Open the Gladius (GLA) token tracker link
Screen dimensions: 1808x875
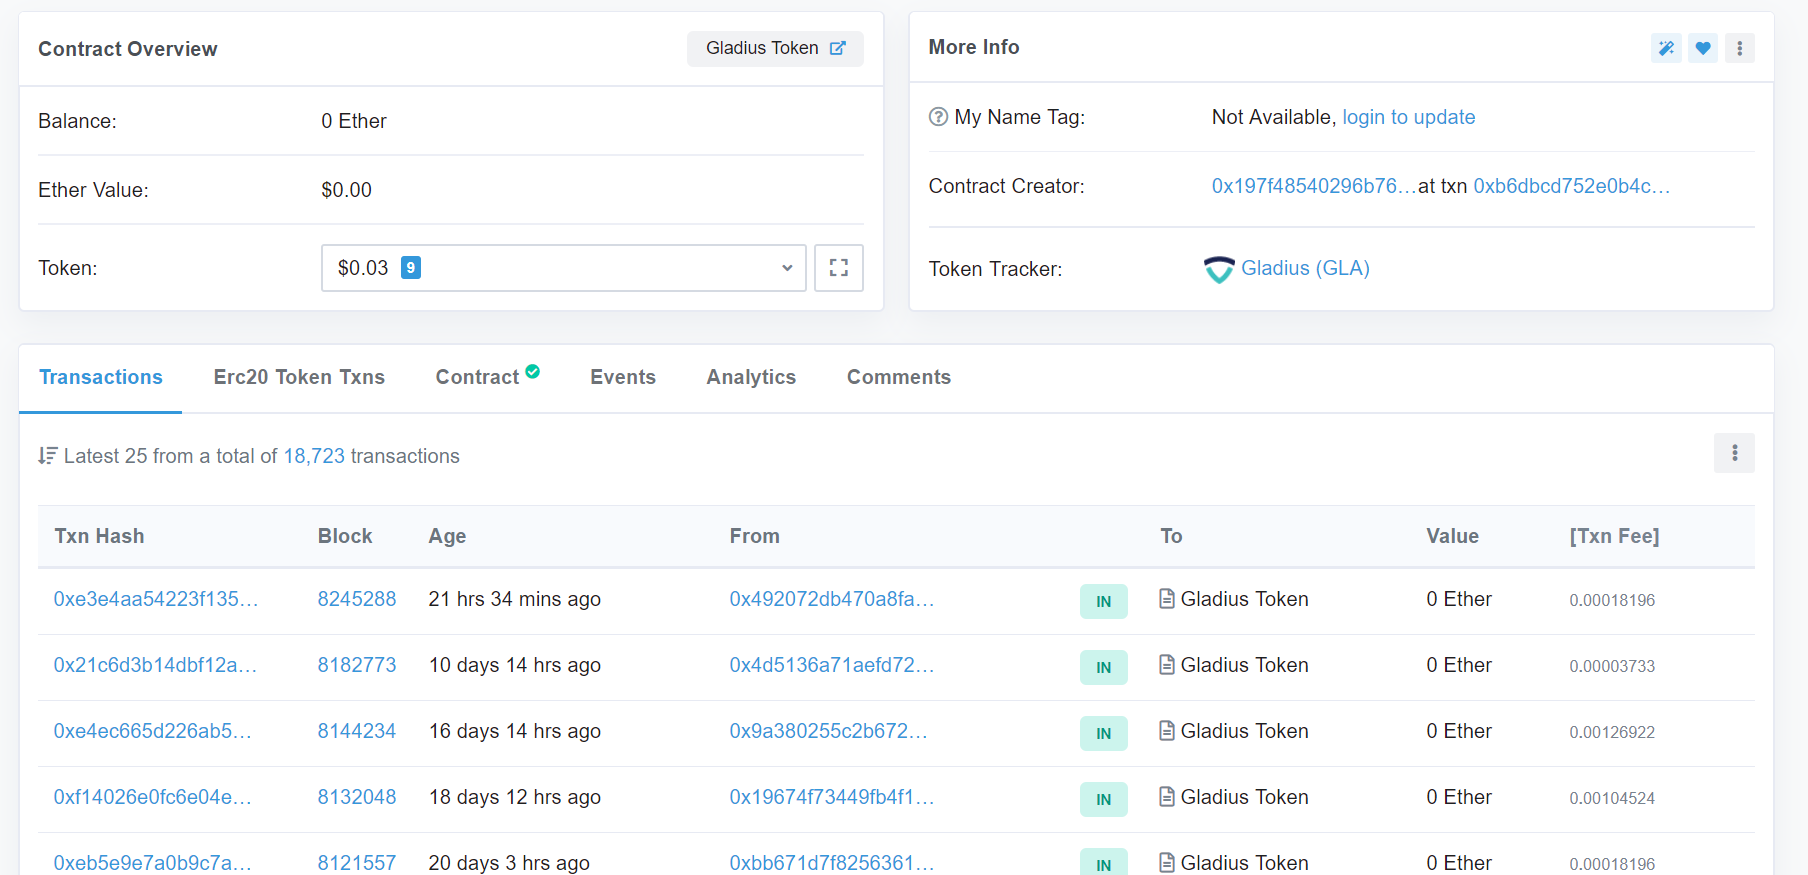point(1305,268)
